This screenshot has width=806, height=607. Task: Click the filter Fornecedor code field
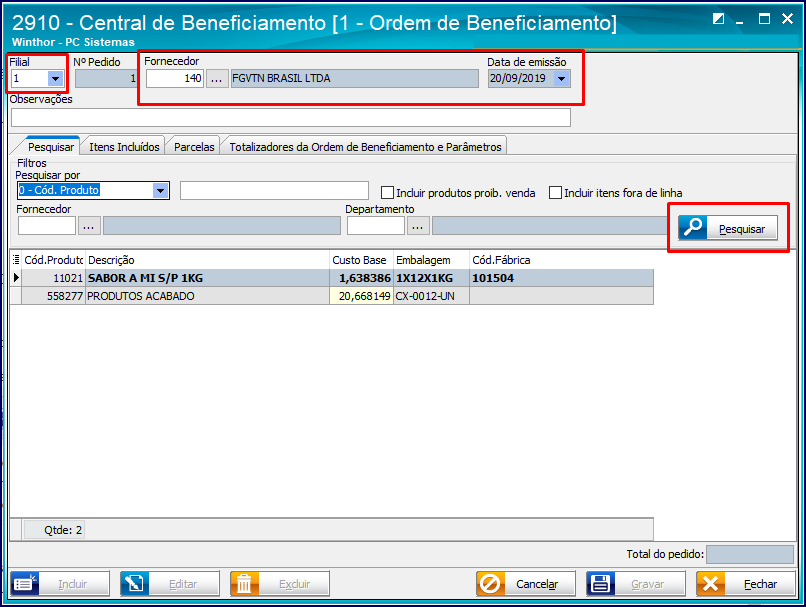coord(47,226)
